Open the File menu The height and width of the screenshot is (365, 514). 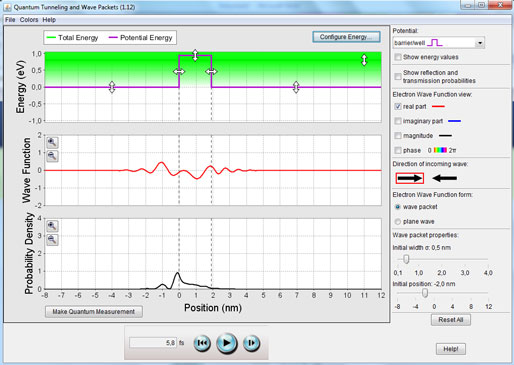pyautogui.click(x=10, y=20)
